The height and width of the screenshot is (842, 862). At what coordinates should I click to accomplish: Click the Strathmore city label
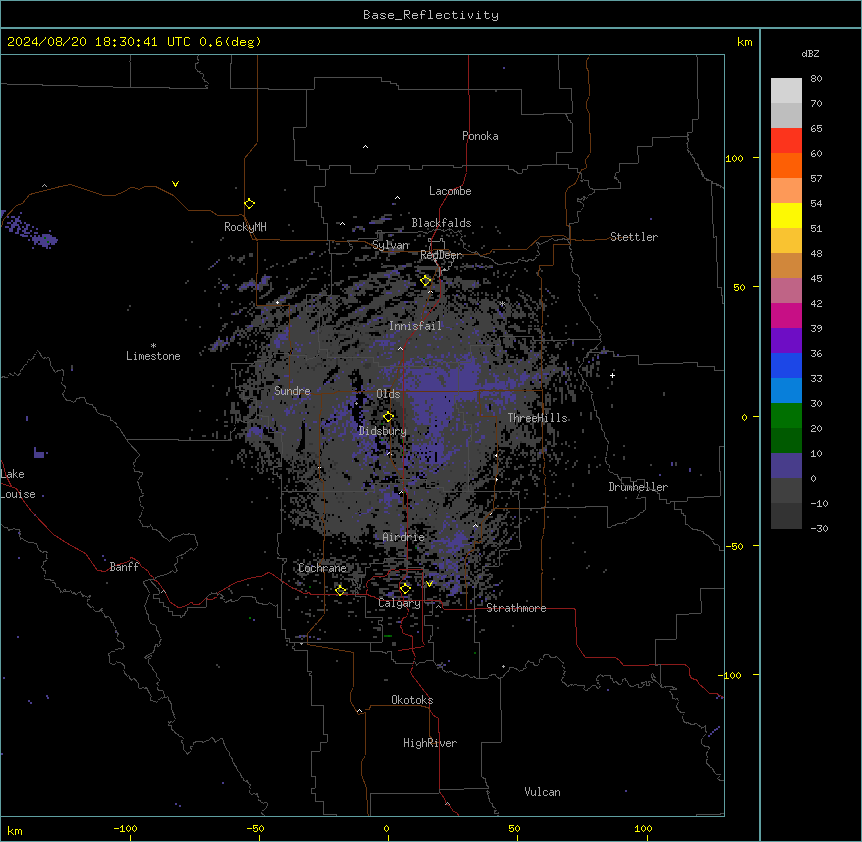click(516, 608)
